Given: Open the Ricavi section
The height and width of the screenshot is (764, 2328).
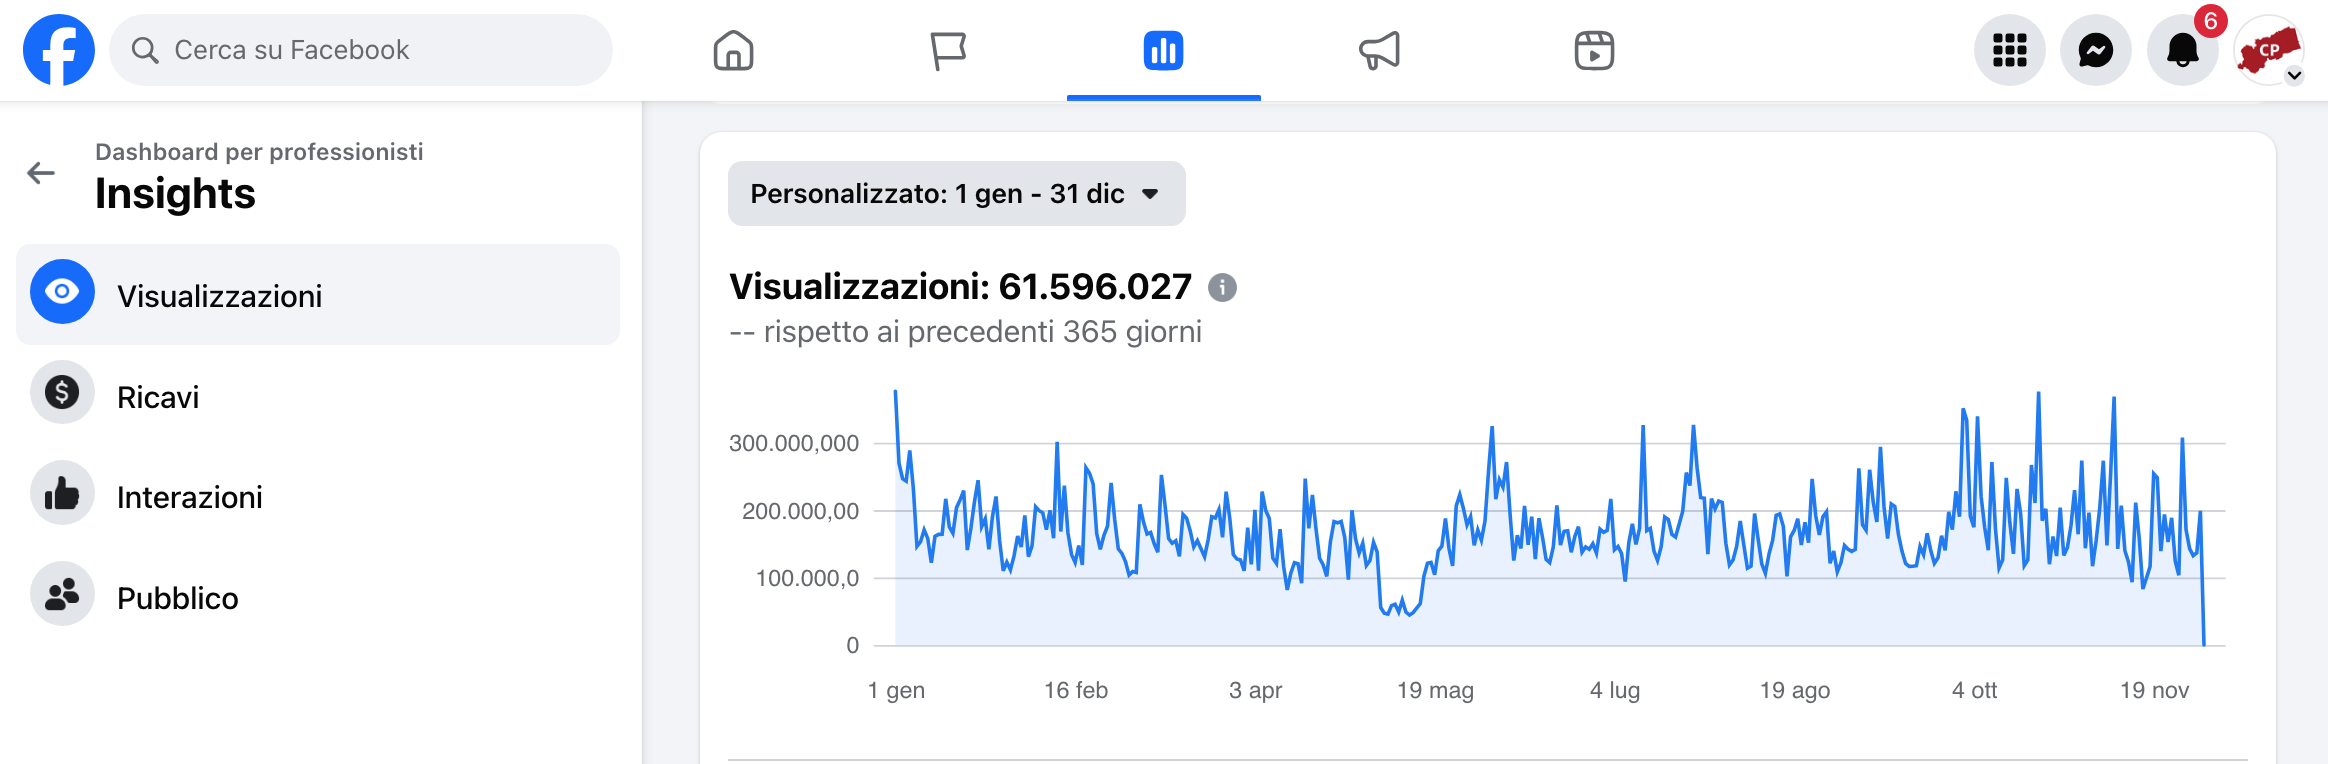Looking at the screenshot, I should point(158,397).
